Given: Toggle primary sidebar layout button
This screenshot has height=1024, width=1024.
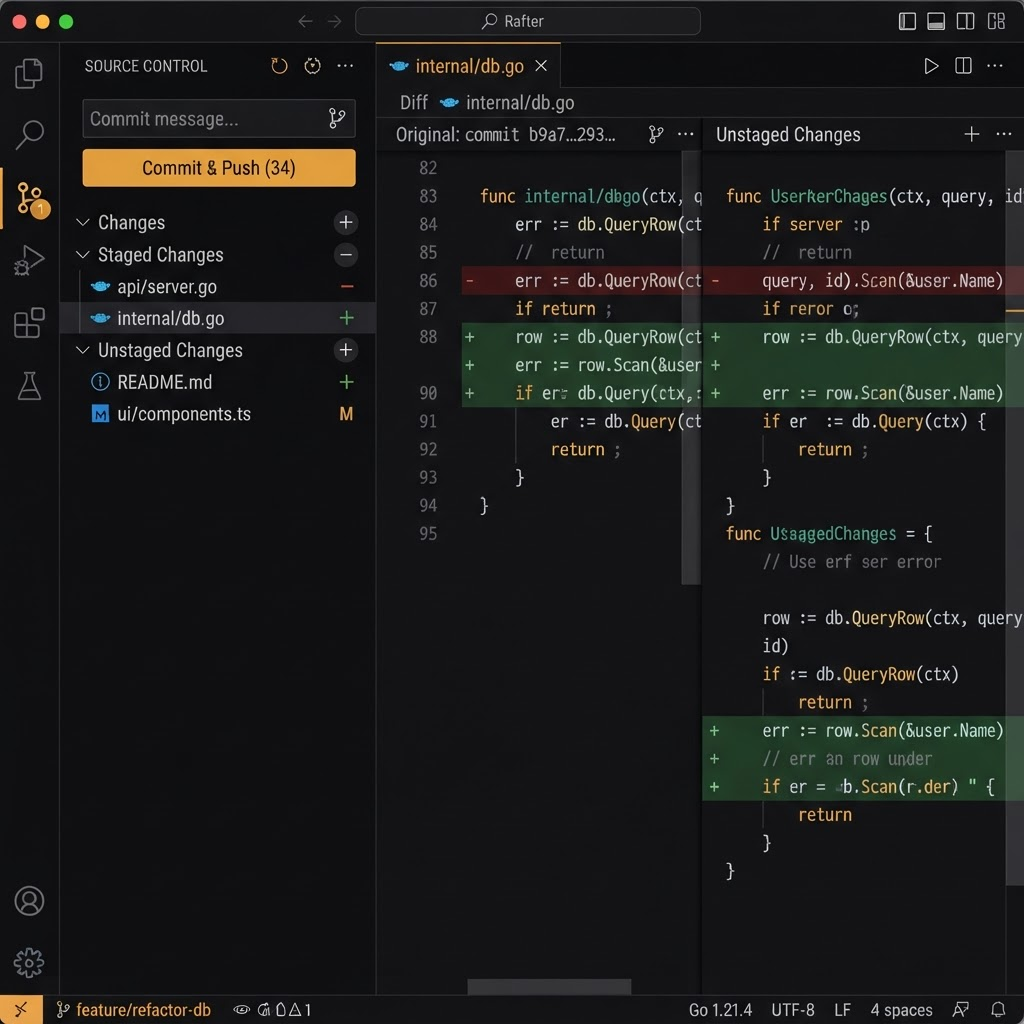Looking at the screenshot, I should click(x=907, y=22).
